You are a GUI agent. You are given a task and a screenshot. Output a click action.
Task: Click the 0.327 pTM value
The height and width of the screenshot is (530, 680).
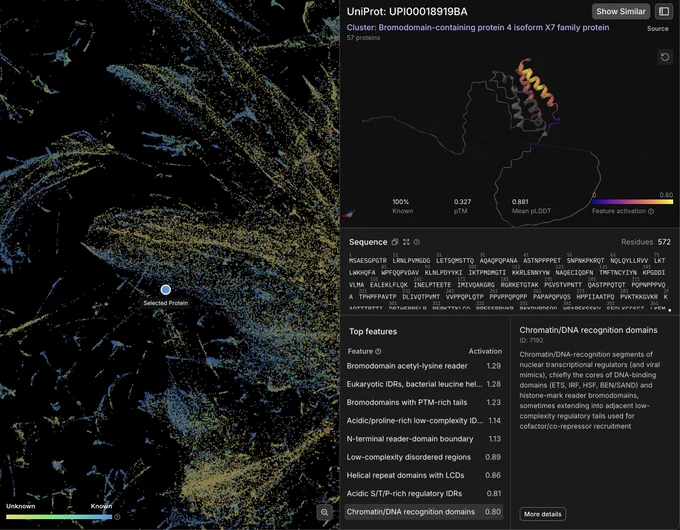462,202
